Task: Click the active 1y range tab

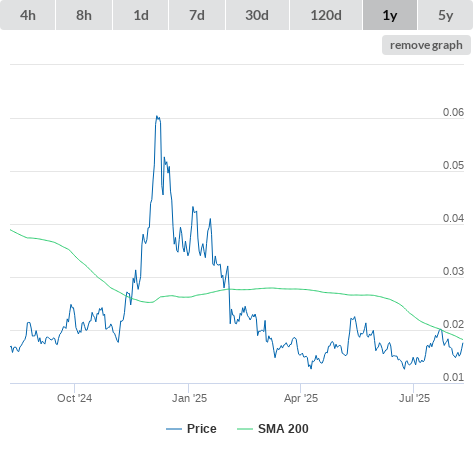Action: click(x=390, y=15)
